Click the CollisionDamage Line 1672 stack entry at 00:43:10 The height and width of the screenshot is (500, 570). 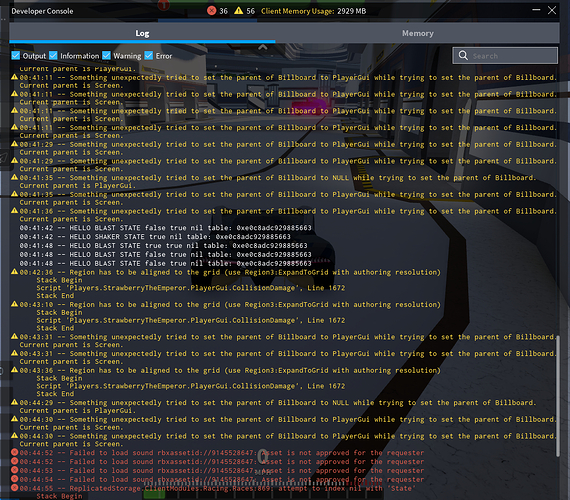coord(191,320)
